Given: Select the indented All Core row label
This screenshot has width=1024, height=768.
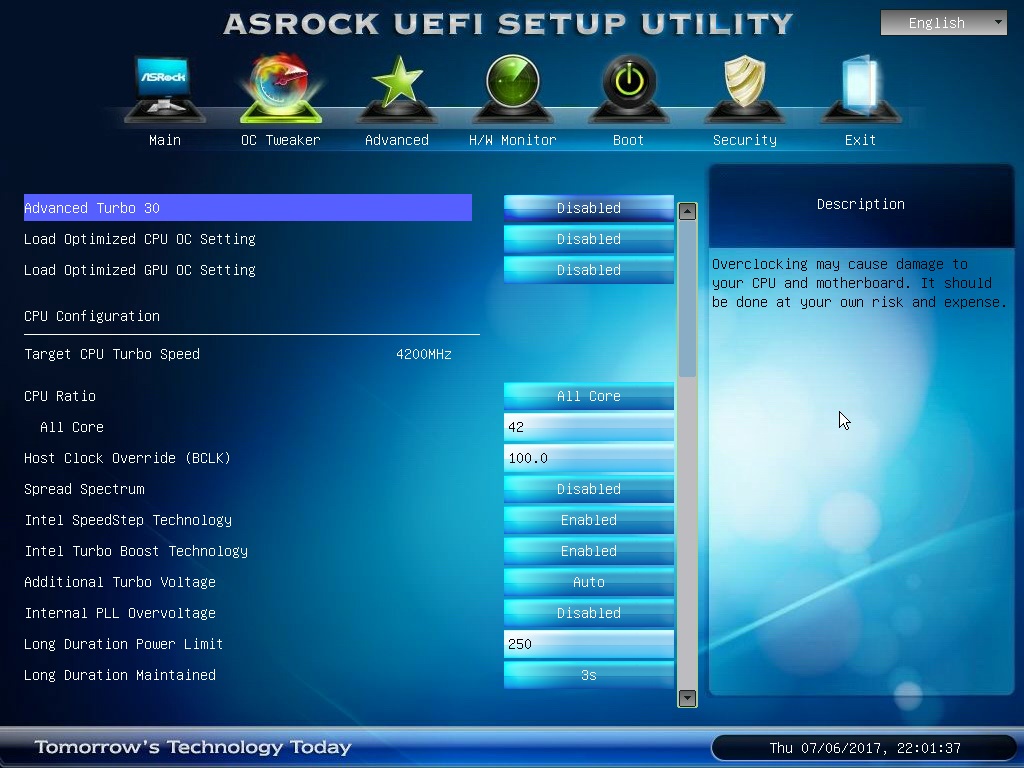Looking at the screenshot, I should point(72,427).
